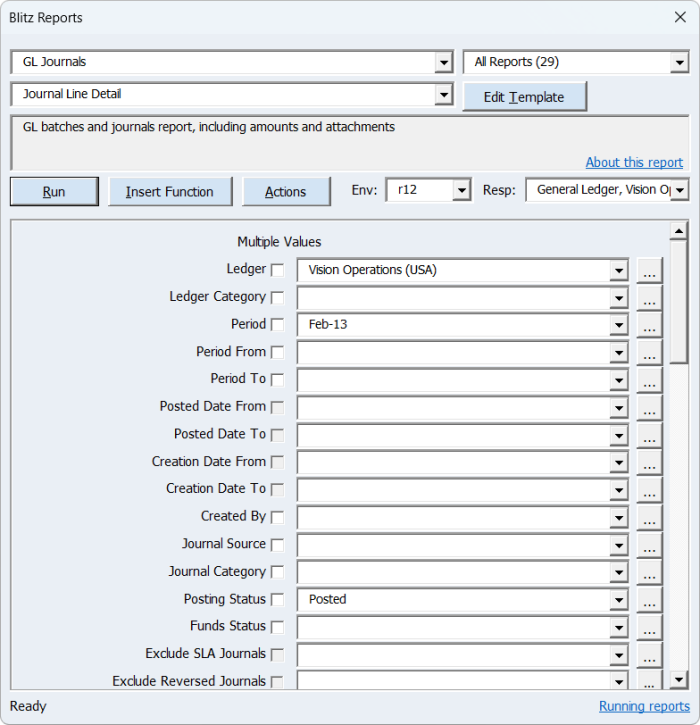Click the parameter list scroll up arrow
This screenshot has width=700, height=725.
[678, 231]
